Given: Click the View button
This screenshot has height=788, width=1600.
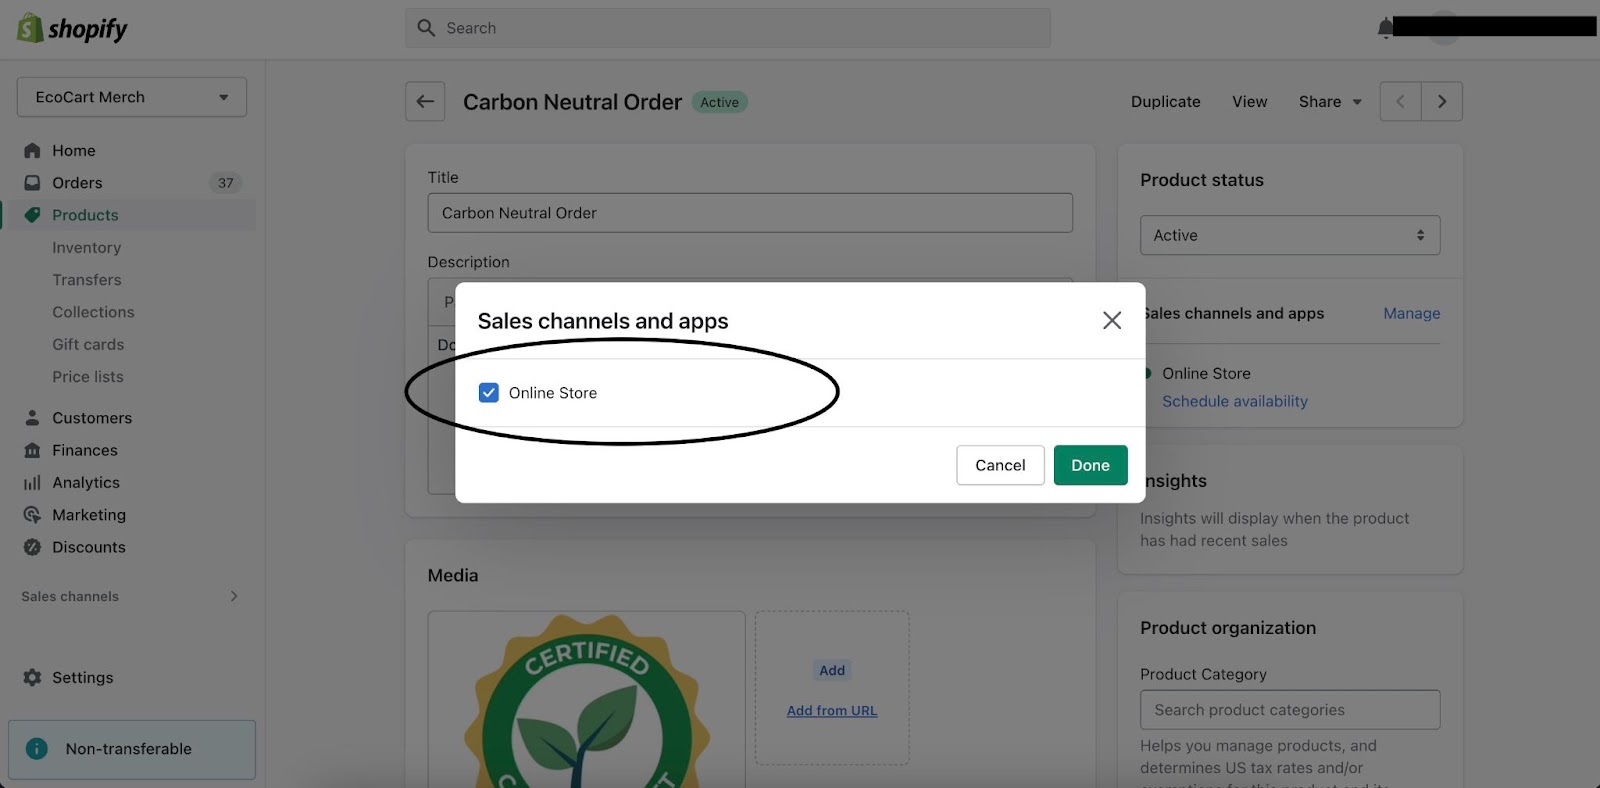Looking at the screenshot, I should [x=1250, y=102].
